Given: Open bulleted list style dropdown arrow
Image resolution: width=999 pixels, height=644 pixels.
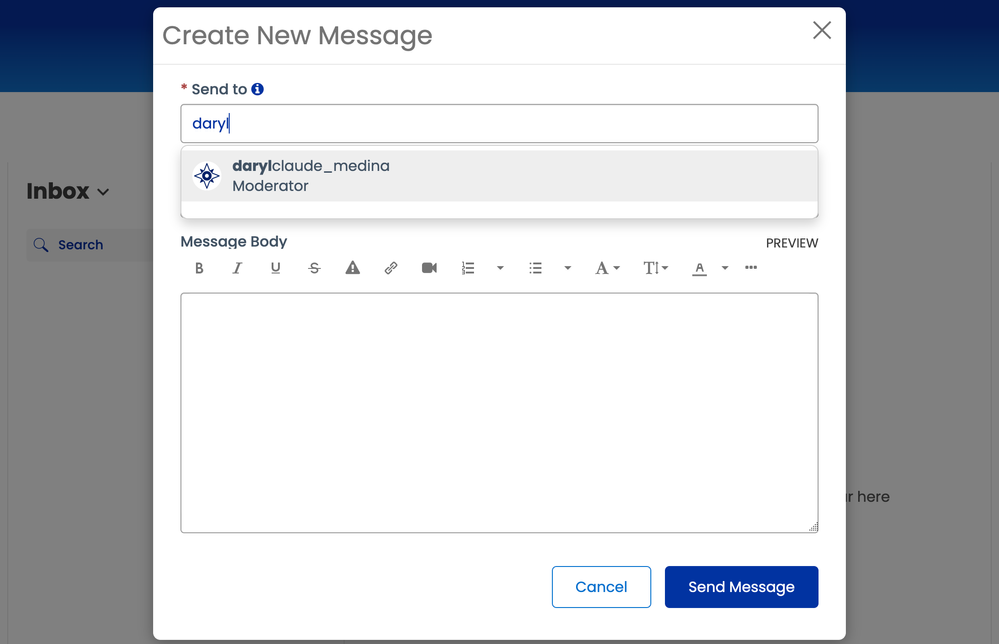Looking at the screenshot, I should [x=567, y=268].
